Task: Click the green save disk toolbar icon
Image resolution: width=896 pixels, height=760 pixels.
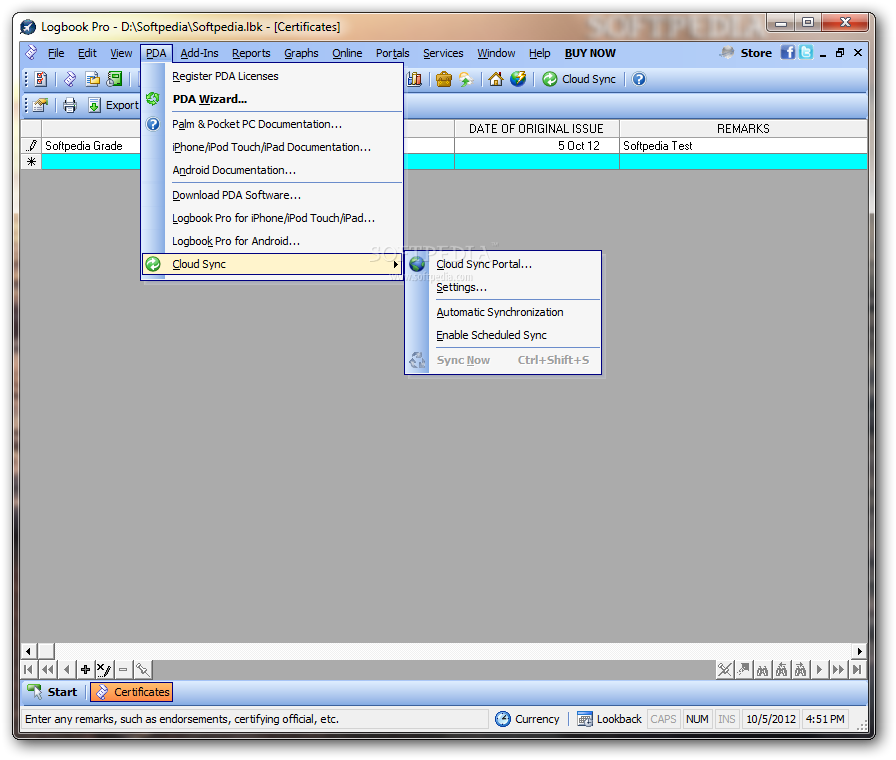Action: 115,79
